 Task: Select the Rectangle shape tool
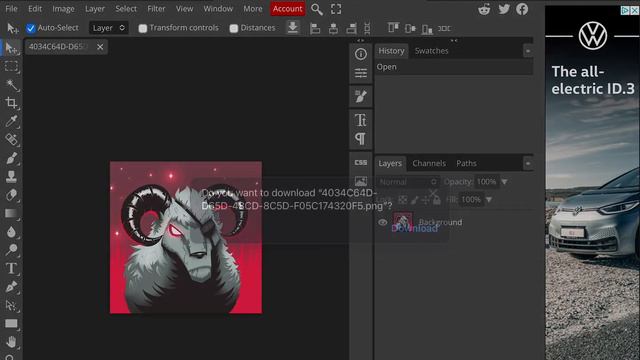tap(11, 324)
